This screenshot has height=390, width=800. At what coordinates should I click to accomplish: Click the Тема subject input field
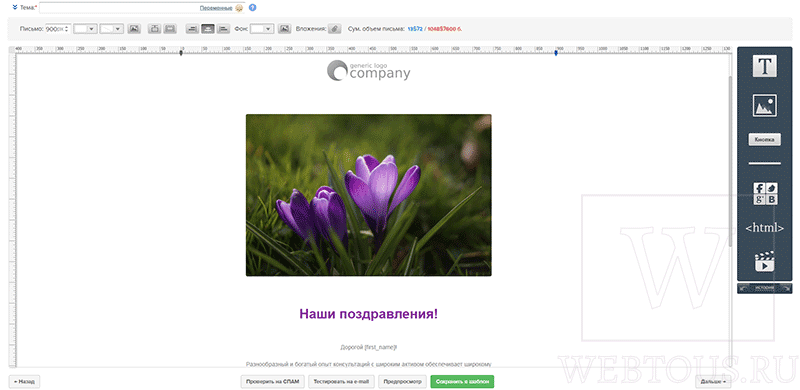click(142, 8)
